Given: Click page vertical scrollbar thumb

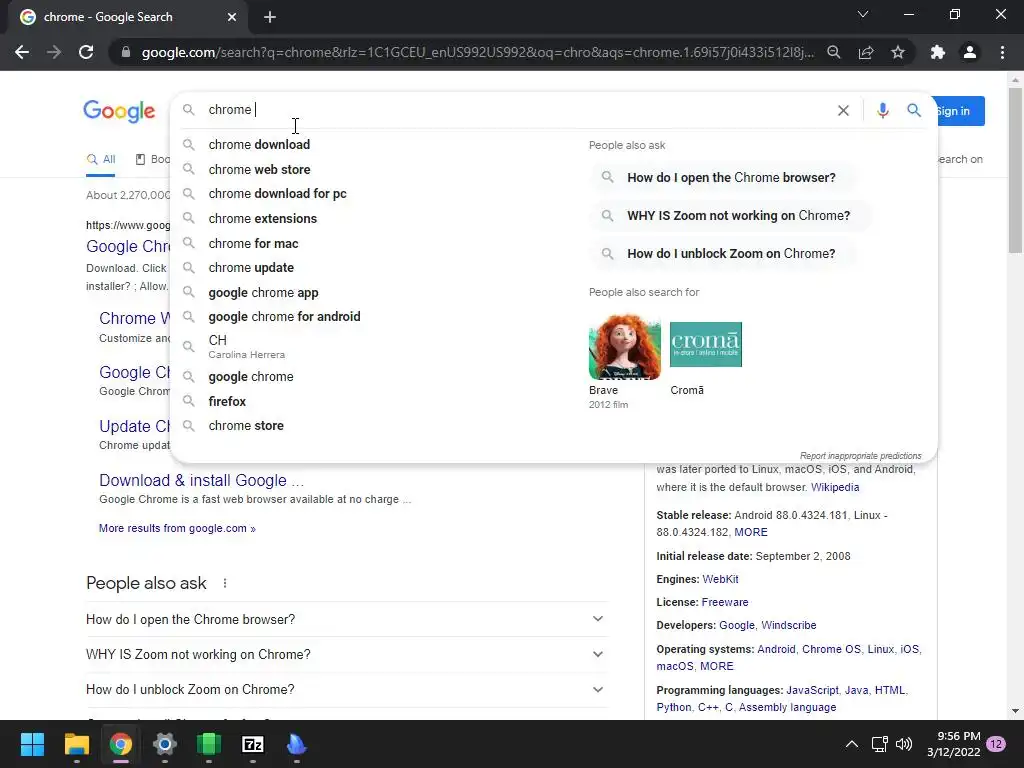Looking at the screenshot, I should pyautogui.click(x=1015, y=170).
